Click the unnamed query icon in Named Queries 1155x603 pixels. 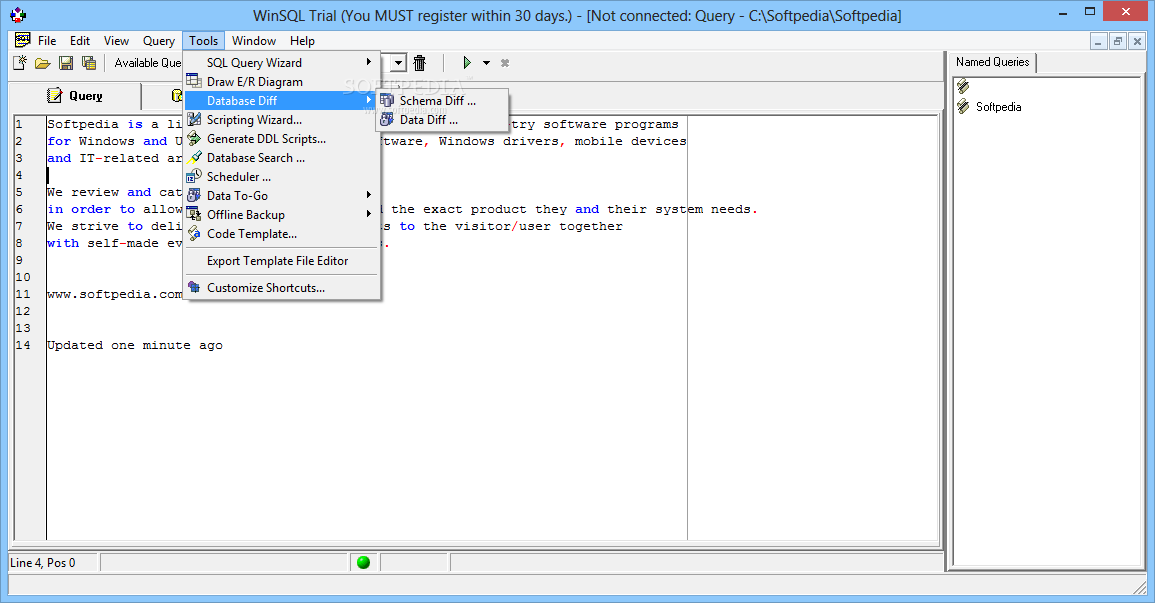[963, 86]
